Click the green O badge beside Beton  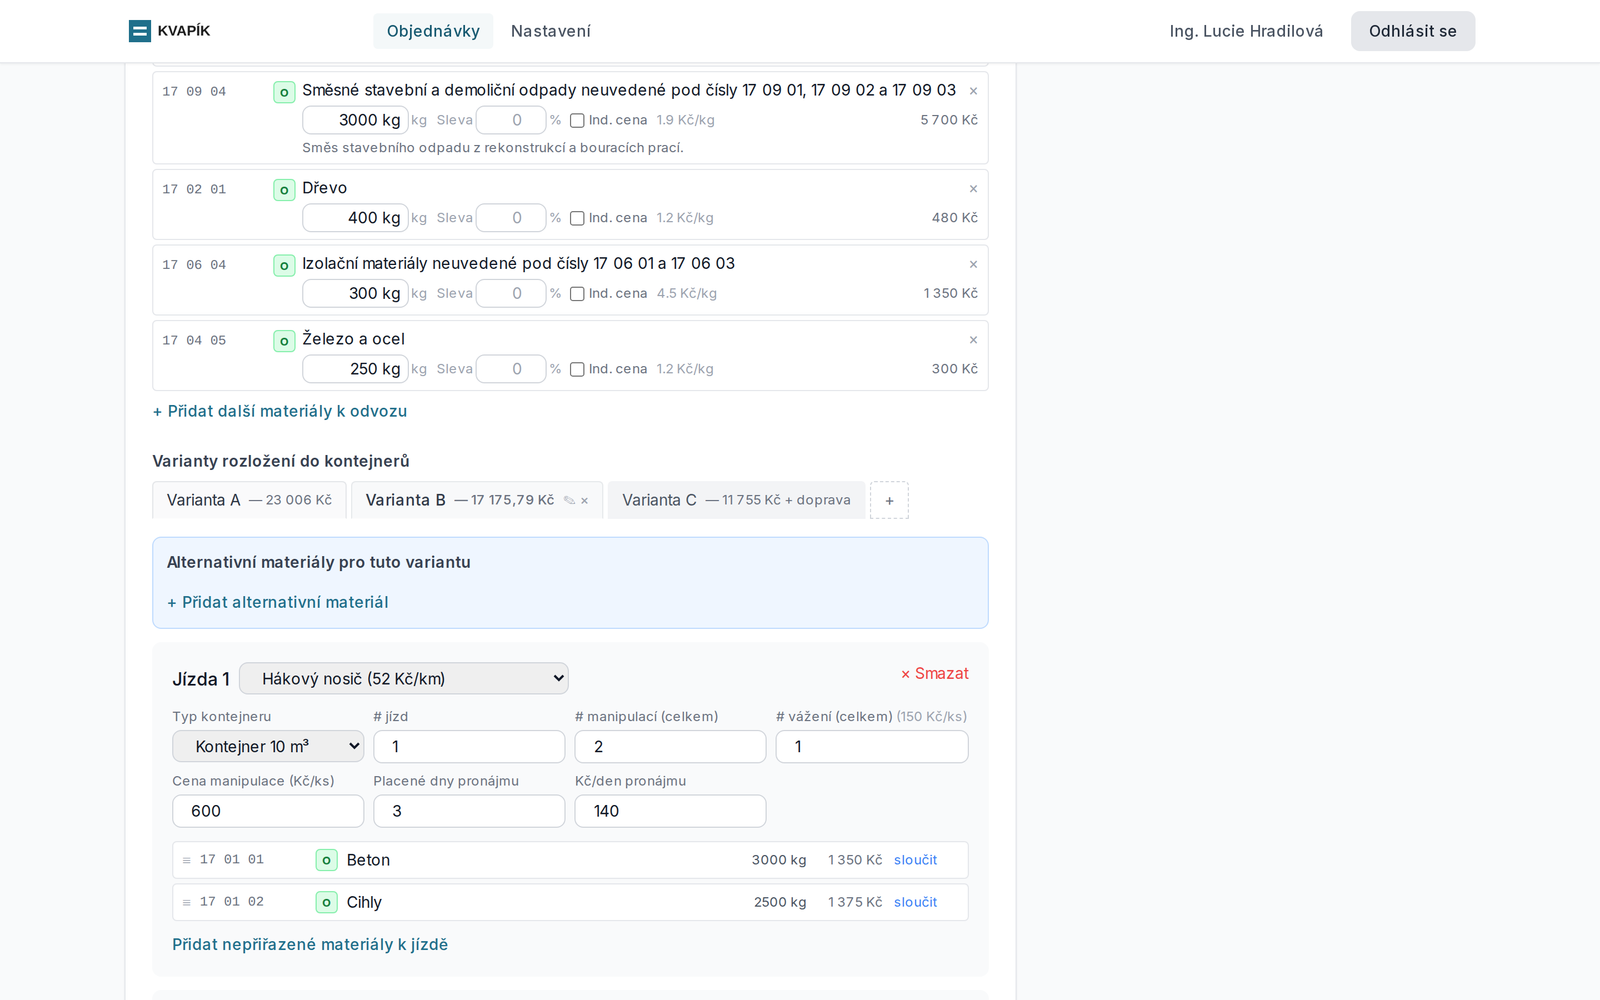click(326, 860)
